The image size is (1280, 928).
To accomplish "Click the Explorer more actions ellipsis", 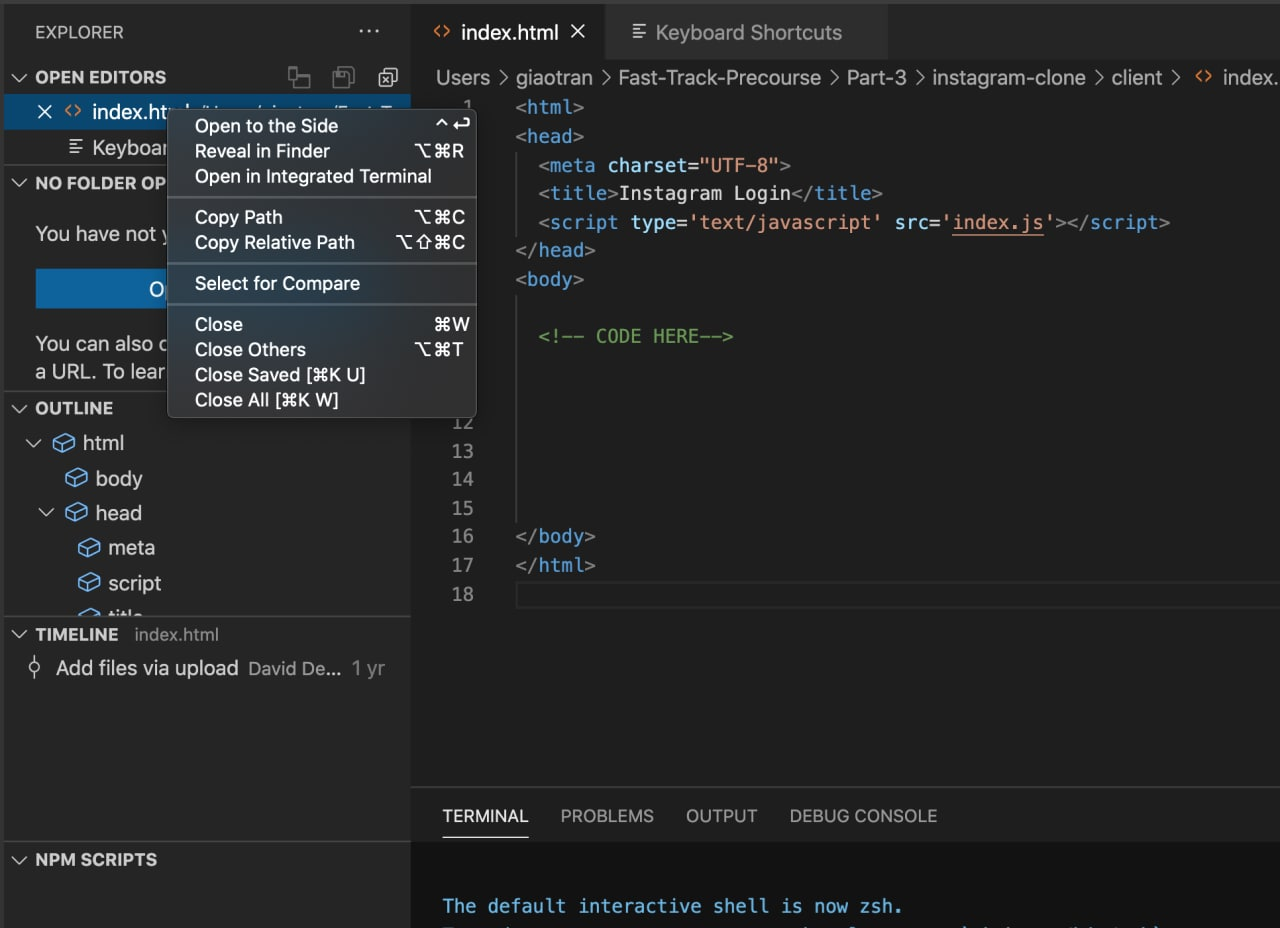I will [x=369, y=32].
